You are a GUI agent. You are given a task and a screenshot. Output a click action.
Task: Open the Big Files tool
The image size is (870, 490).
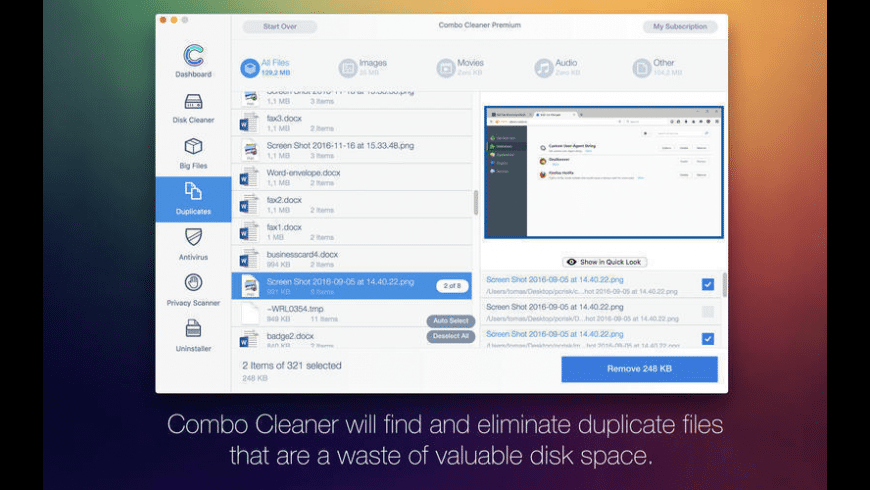pyautogui.click(x=193, y=154)
